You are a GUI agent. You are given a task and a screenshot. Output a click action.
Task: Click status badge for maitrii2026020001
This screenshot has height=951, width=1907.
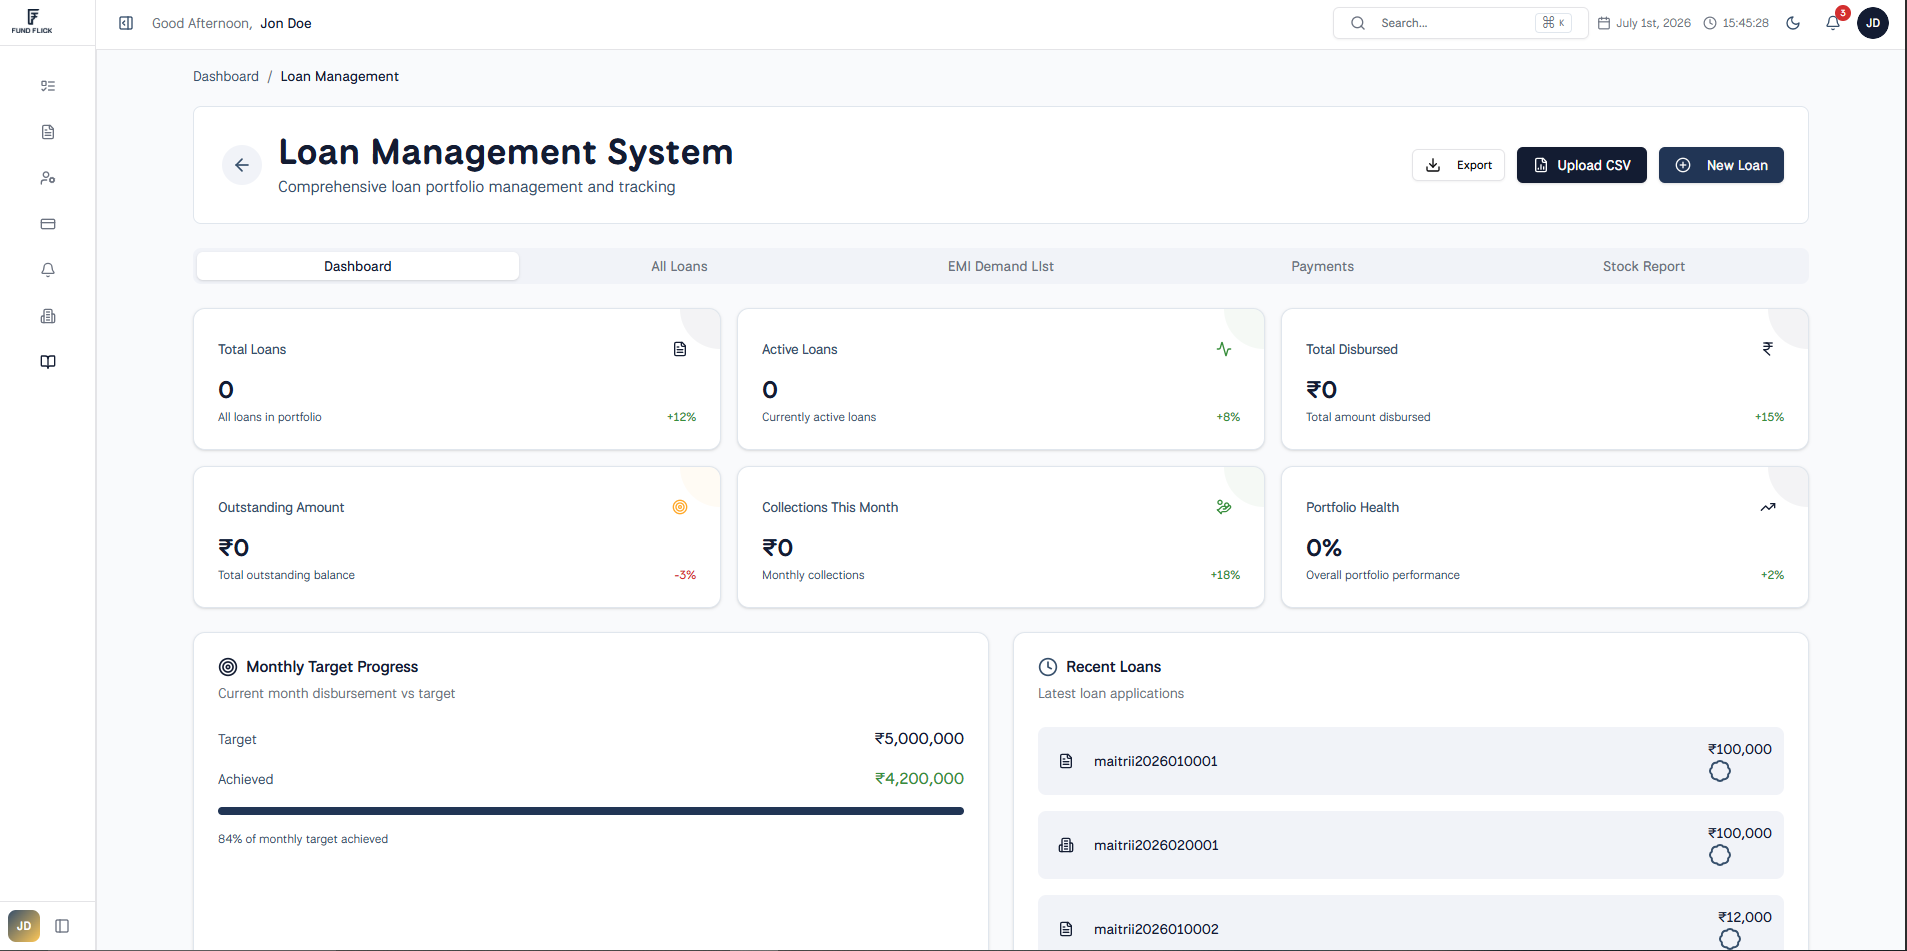(x=1720, y=855)
